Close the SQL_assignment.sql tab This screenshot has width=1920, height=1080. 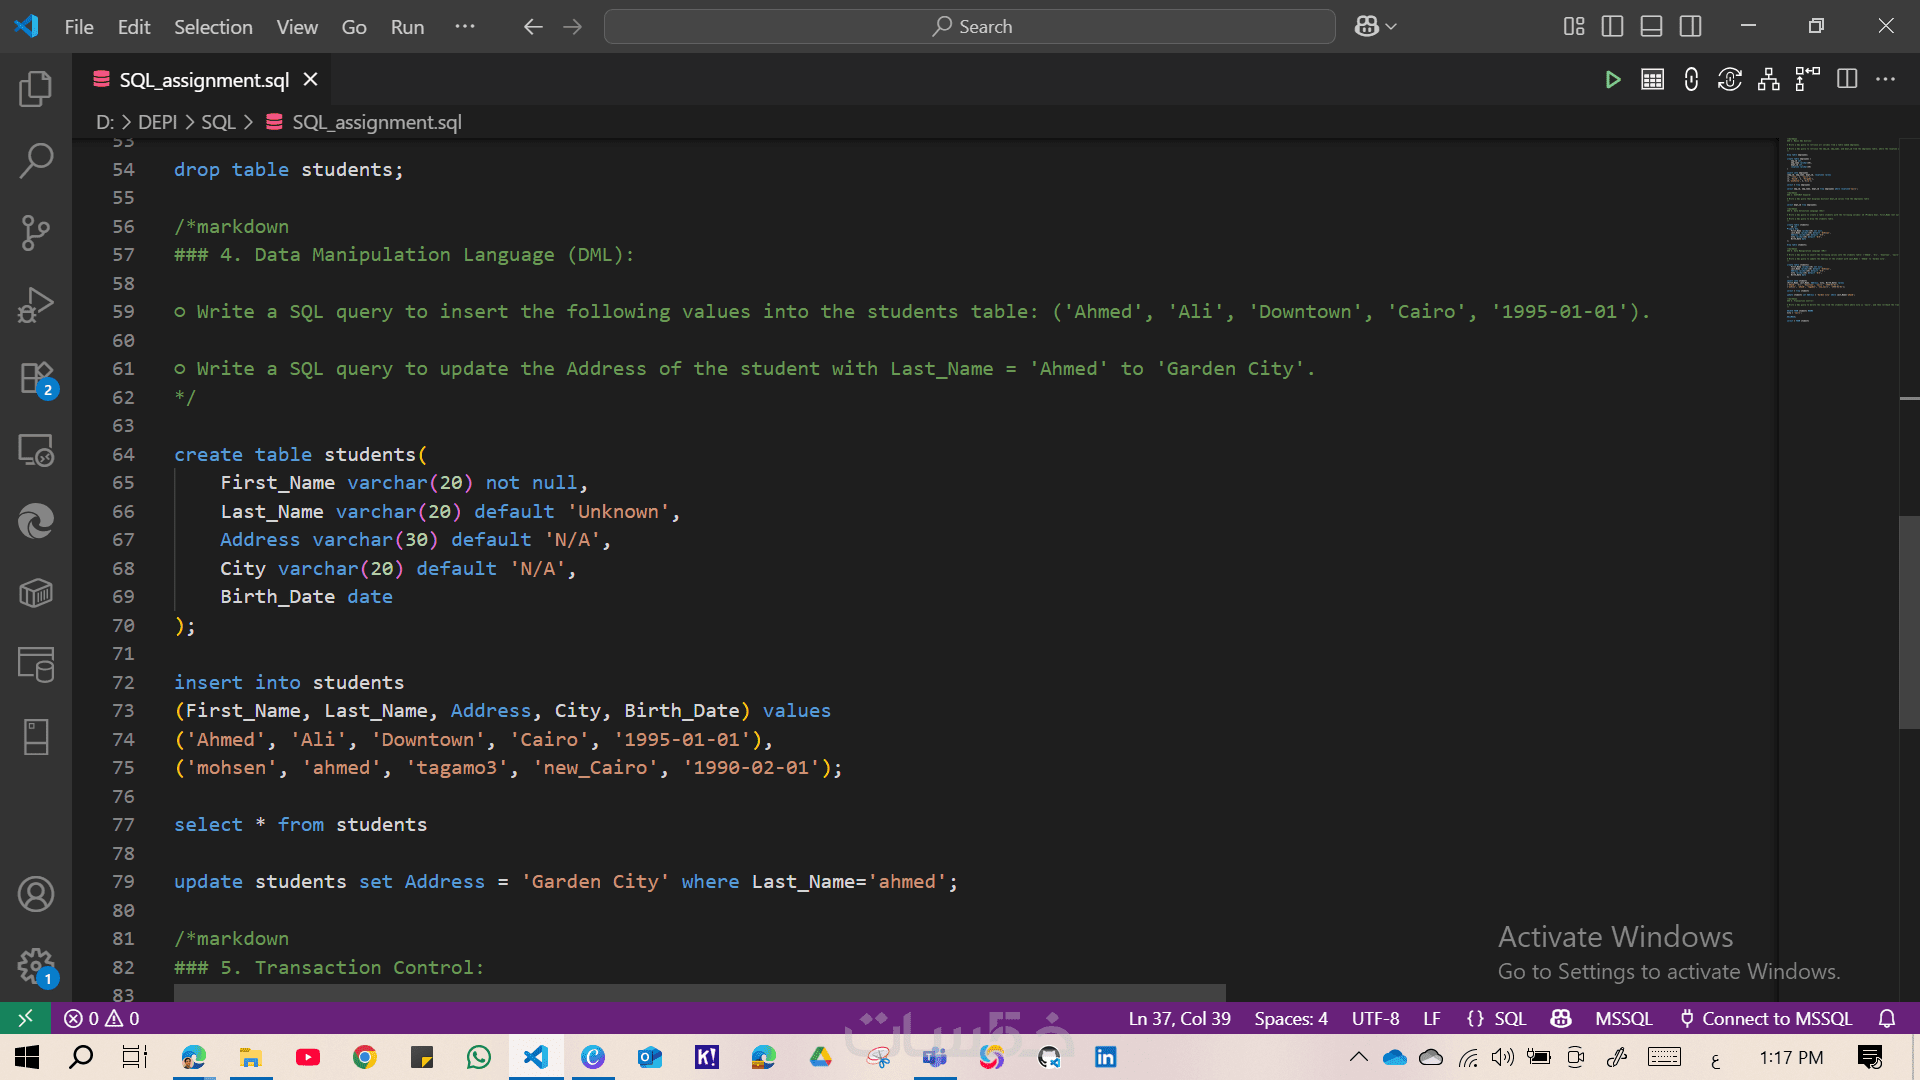(311, 80)
